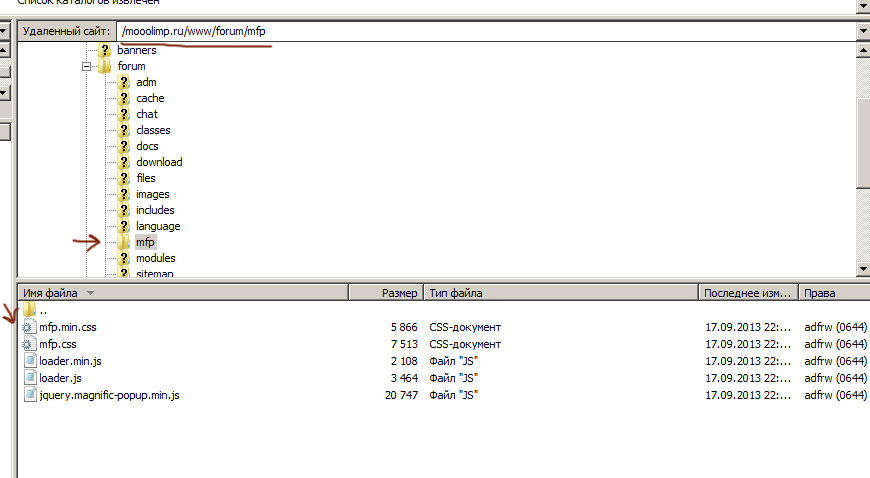
Task: Click the Права column header
Action: [x=832, y=293]
